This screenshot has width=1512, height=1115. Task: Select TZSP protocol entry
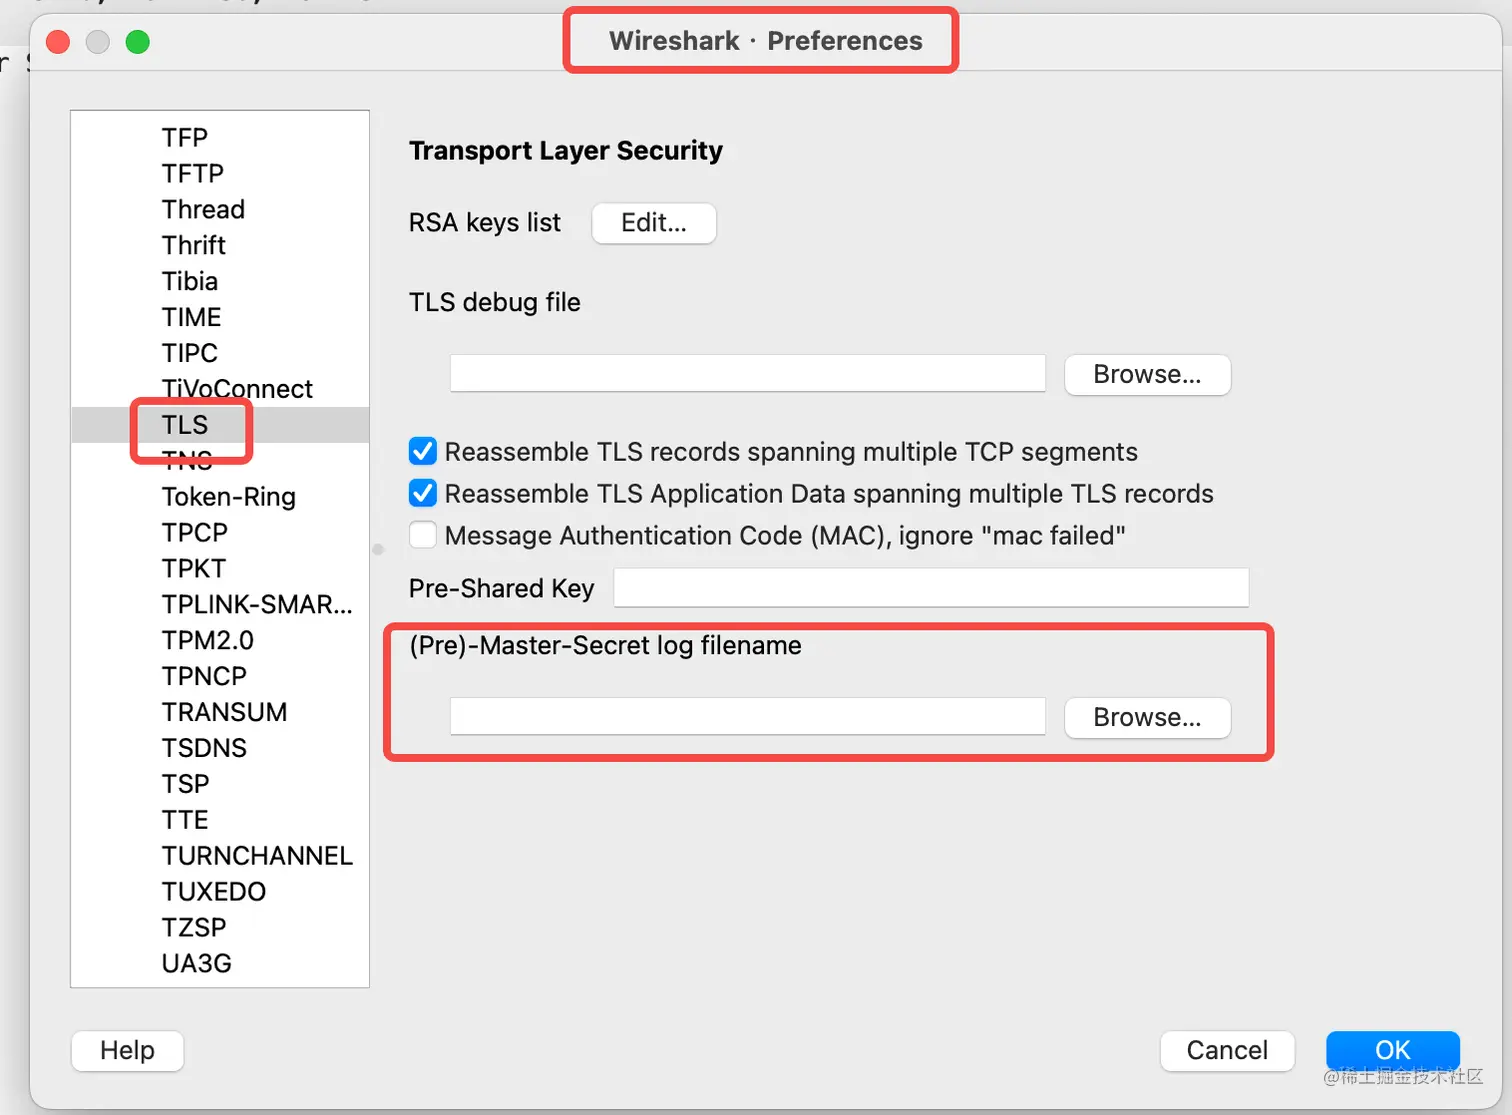(220, 928)
